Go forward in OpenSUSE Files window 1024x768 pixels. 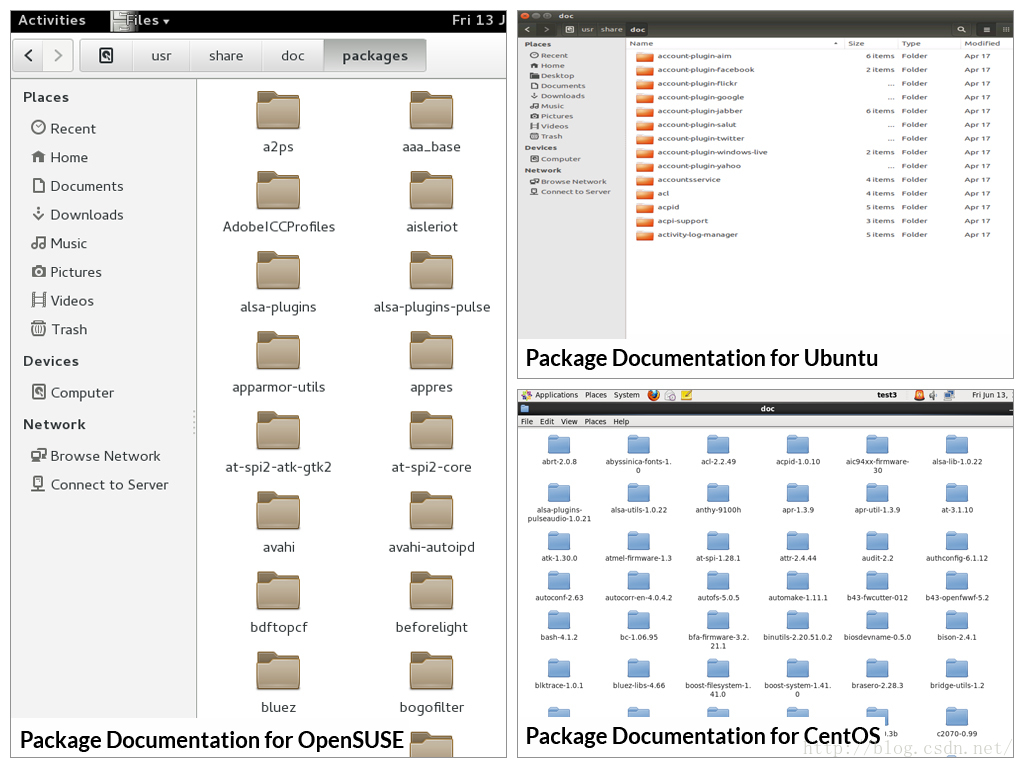pos(58,56)
